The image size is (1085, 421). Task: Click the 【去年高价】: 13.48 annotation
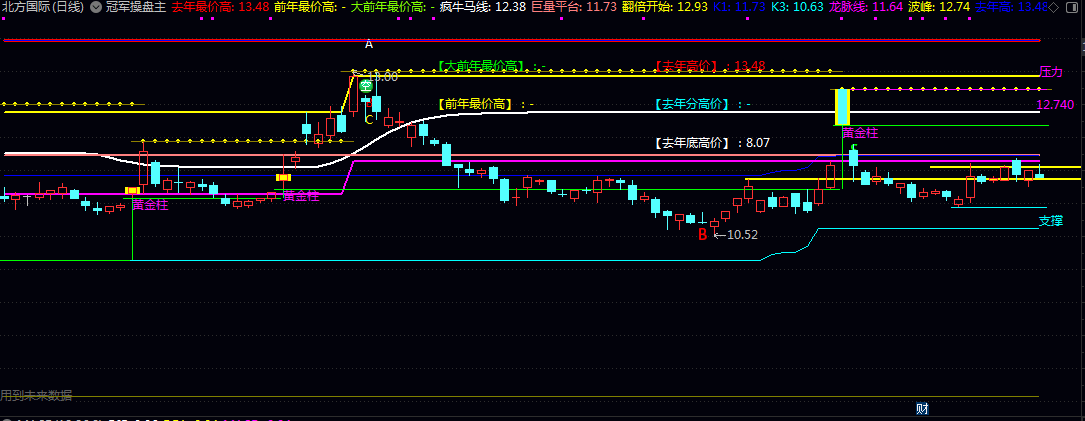[x=709, y=66]
